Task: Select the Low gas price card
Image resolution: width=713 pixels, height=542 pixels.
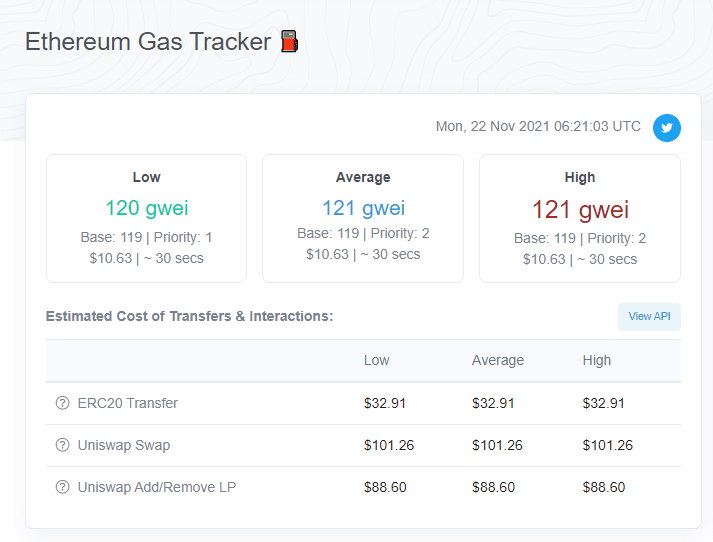Action: coord(146,218)
